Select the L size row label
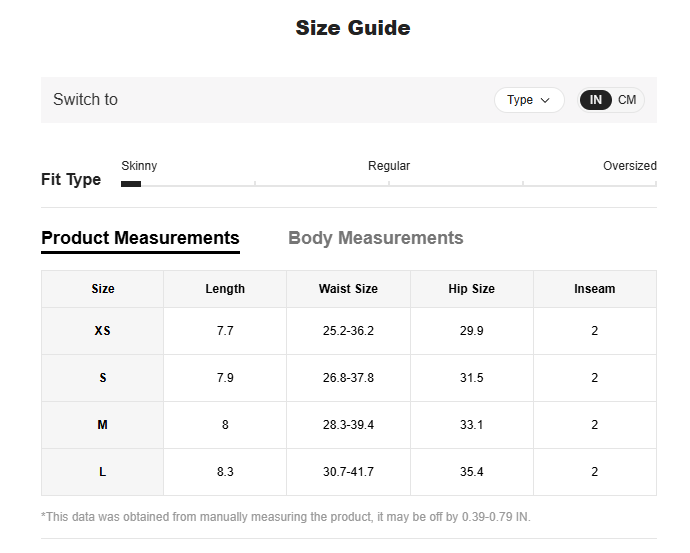Image resolution: width=690 pixels, height=553 pixels. click(103, 472)
